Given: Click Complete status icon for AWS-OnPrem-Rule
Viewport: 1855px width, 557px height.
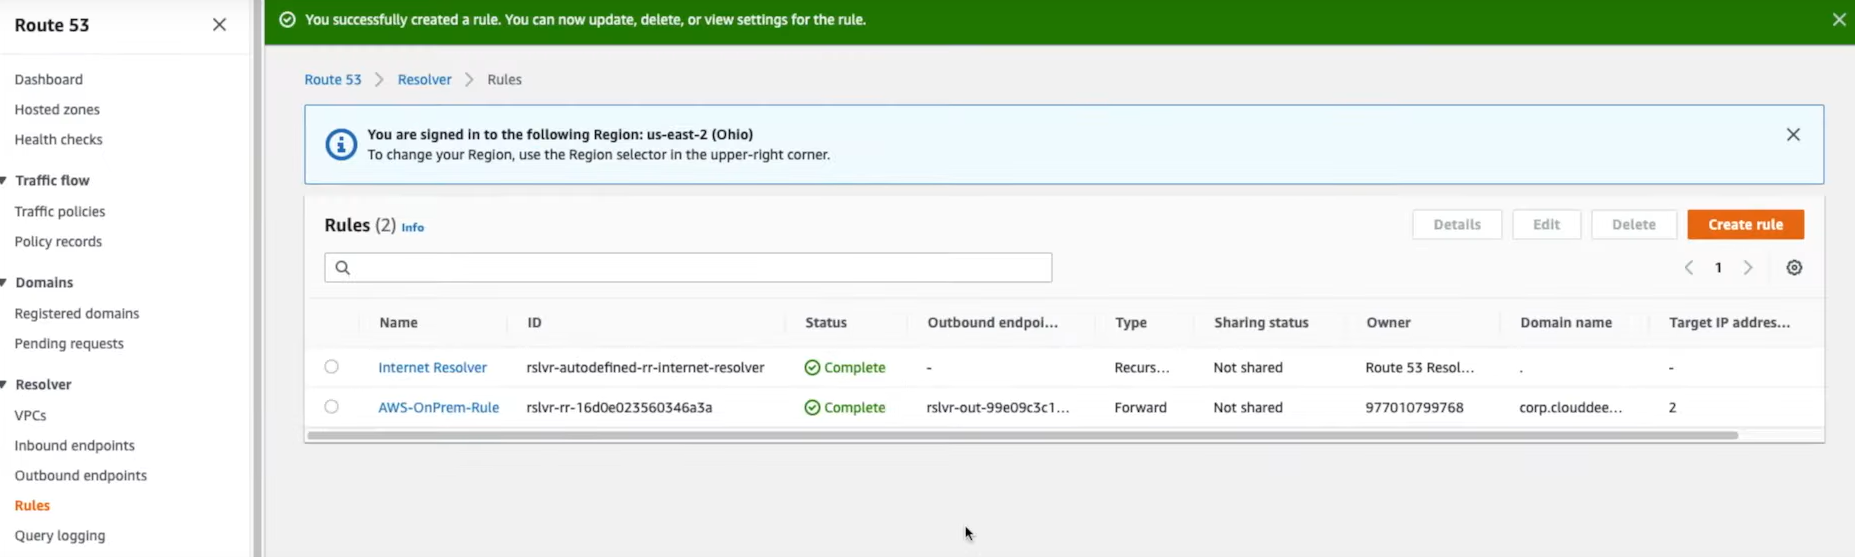Looking at the screenshot, I should (812, 408).
